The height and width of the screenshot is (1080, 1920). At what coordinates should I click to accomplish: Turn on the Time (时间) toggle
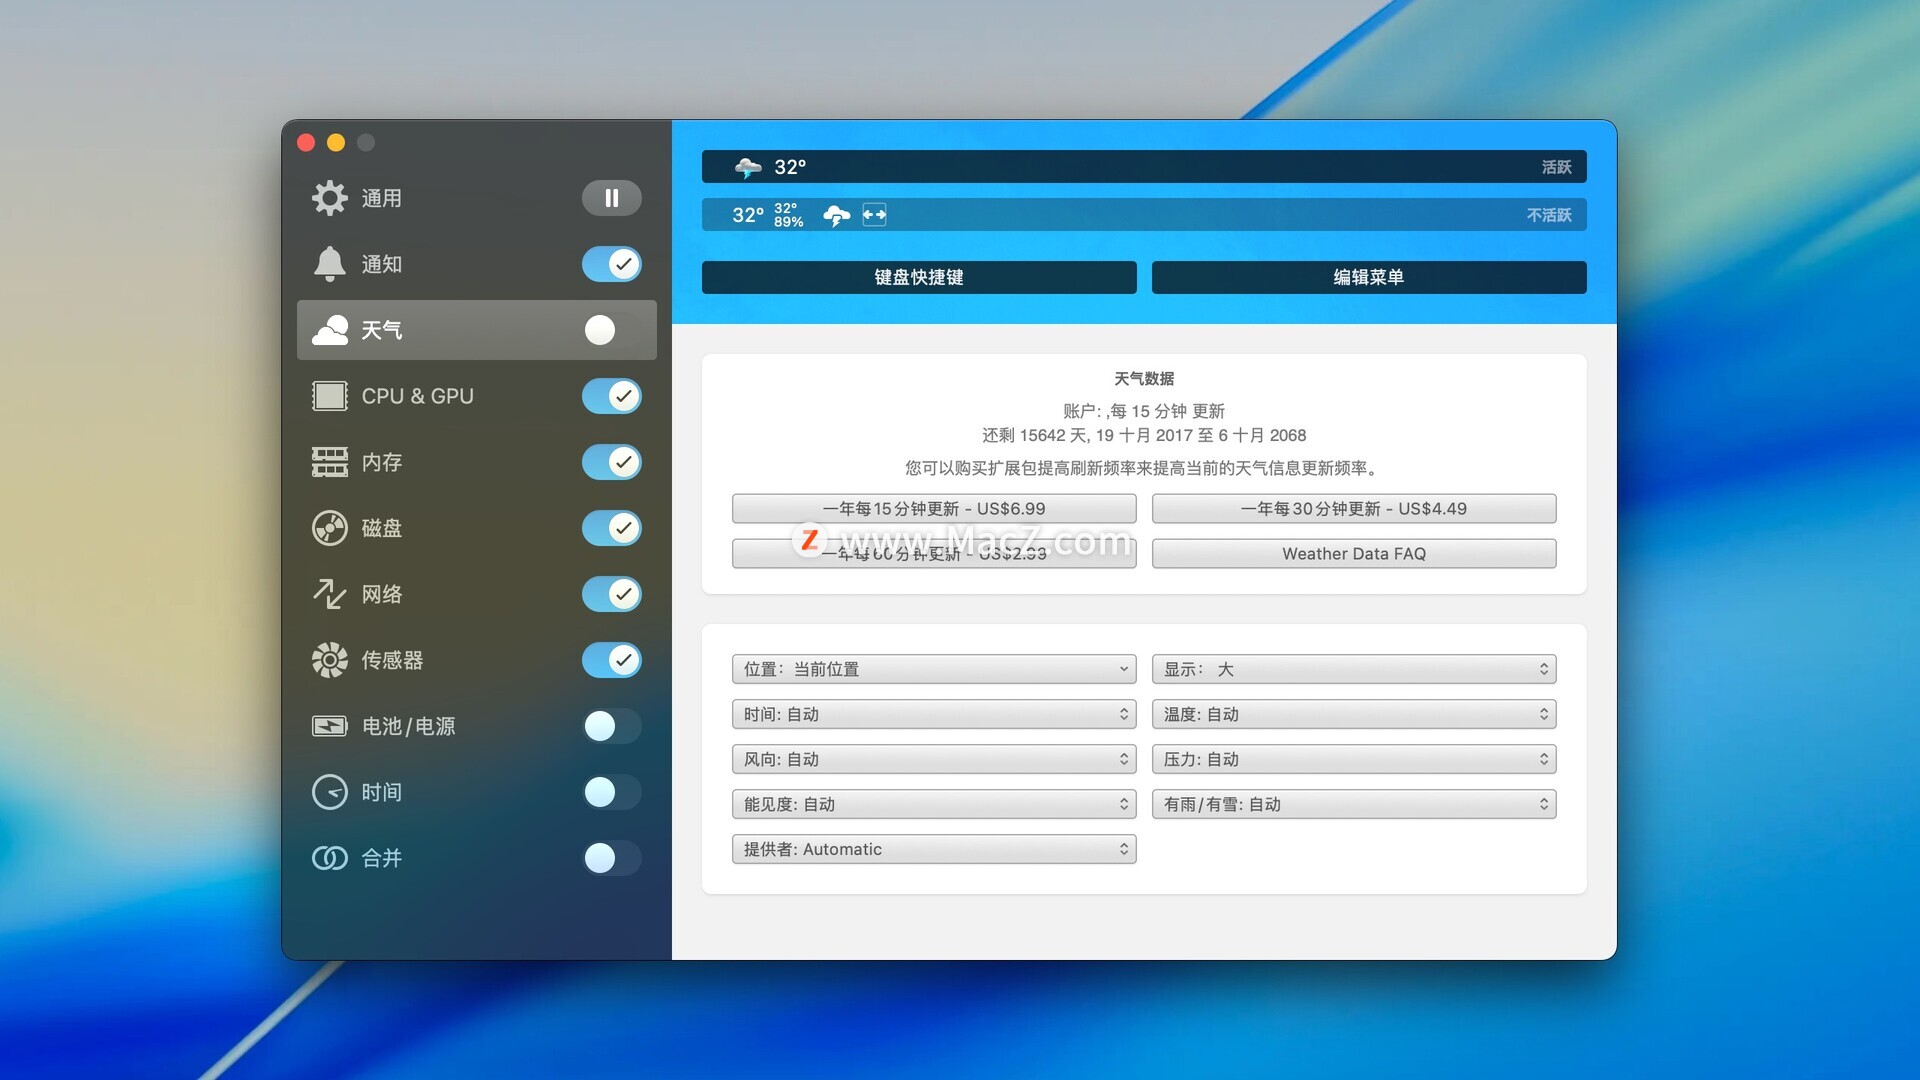pyautogui.click(x=611, y=792)
